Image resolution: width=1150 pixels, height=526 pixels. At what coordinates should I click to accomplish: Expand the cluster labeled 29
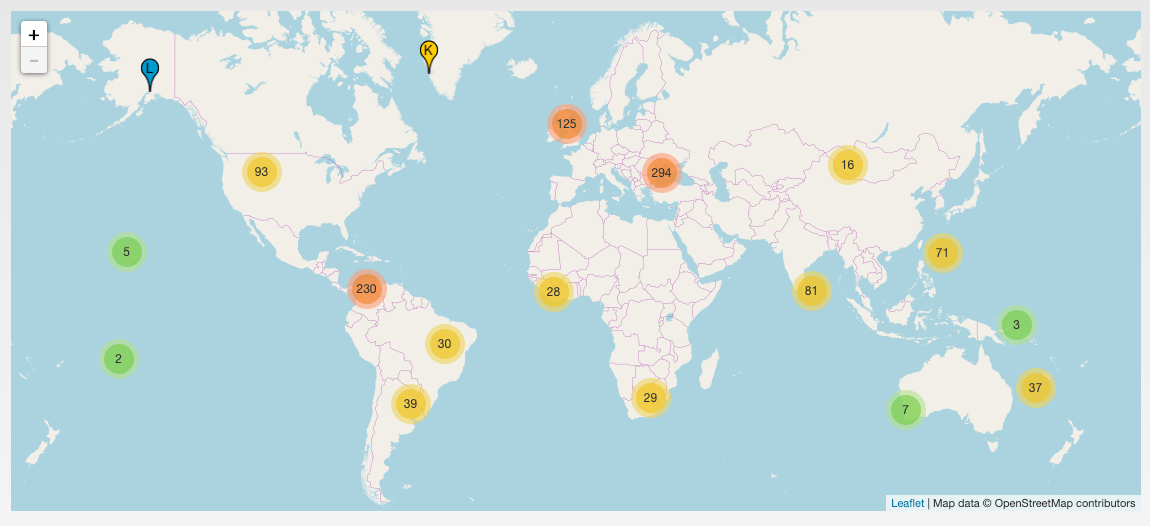[x=650, y=398]
